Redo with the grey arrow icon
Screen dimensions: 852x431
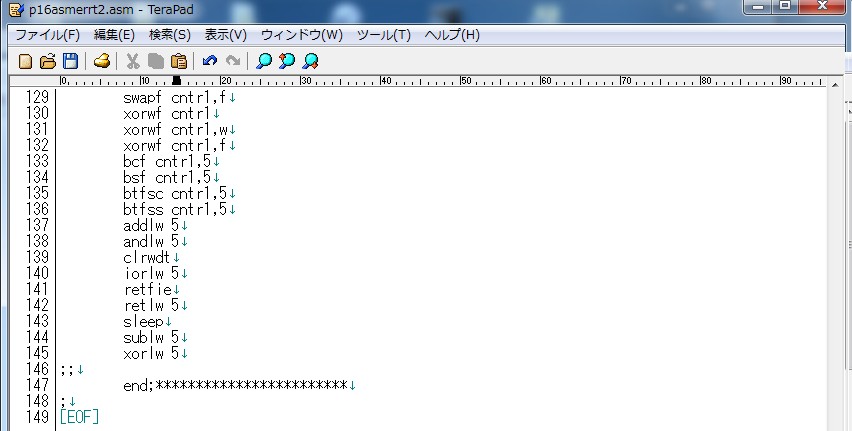coord(233,61)
